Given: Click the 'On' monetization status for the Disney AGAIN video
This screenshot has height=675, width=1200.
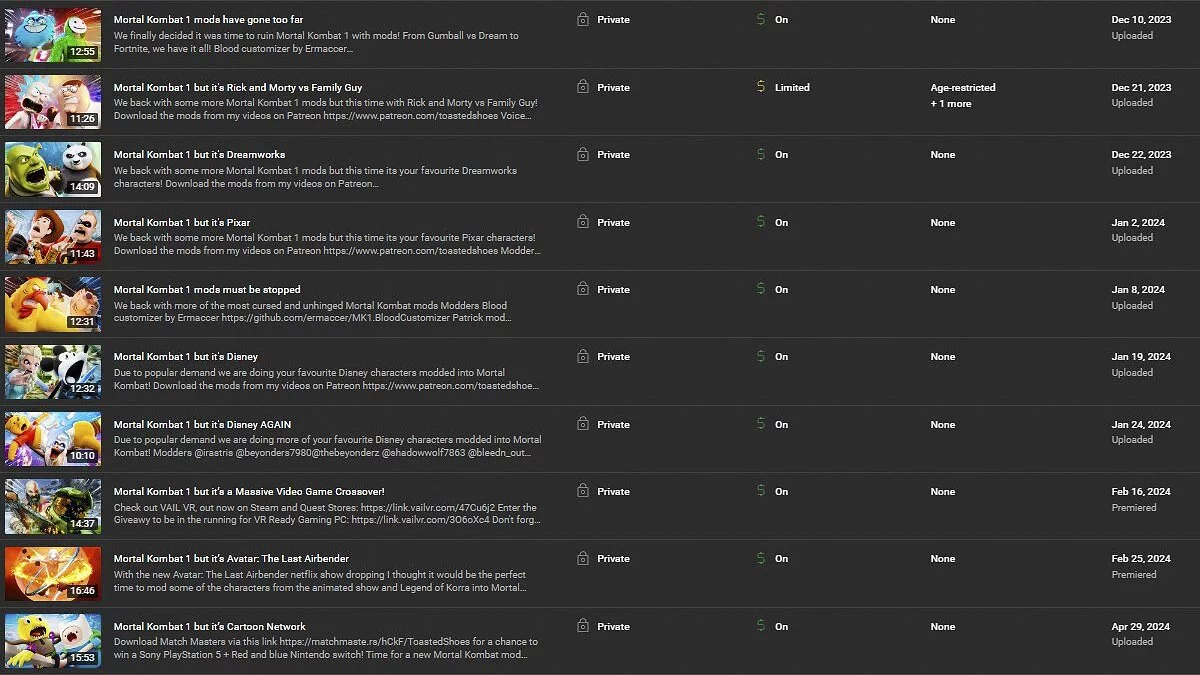Looking at the screenshot, I should (781, 424).
